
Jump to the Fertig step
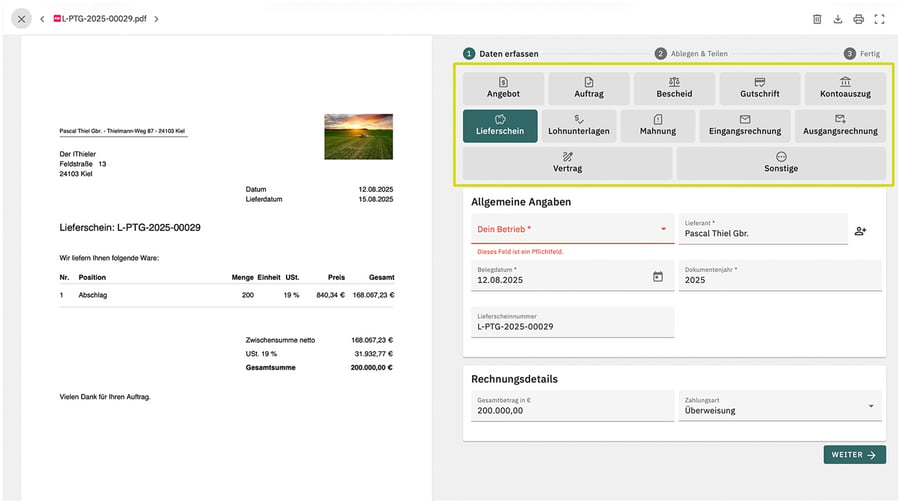click(x=862, y=53)
